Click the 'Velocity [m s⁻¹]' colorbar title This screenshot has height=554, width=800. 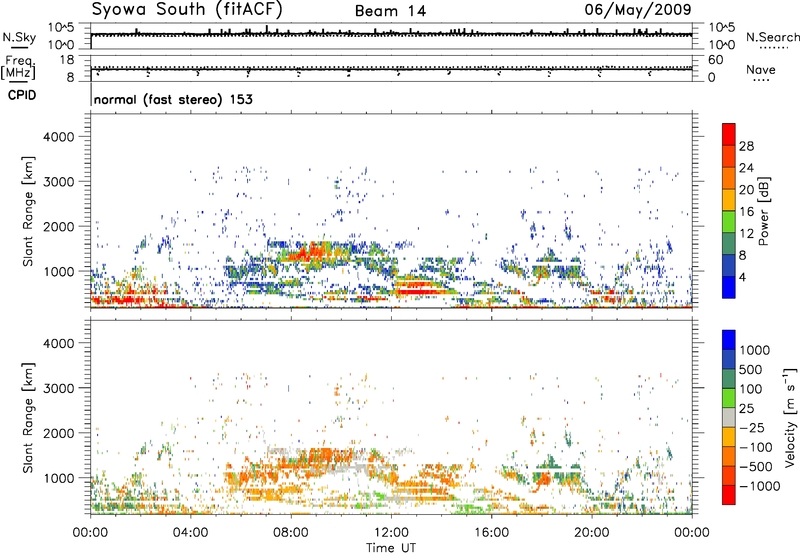[x=790, y=417]
